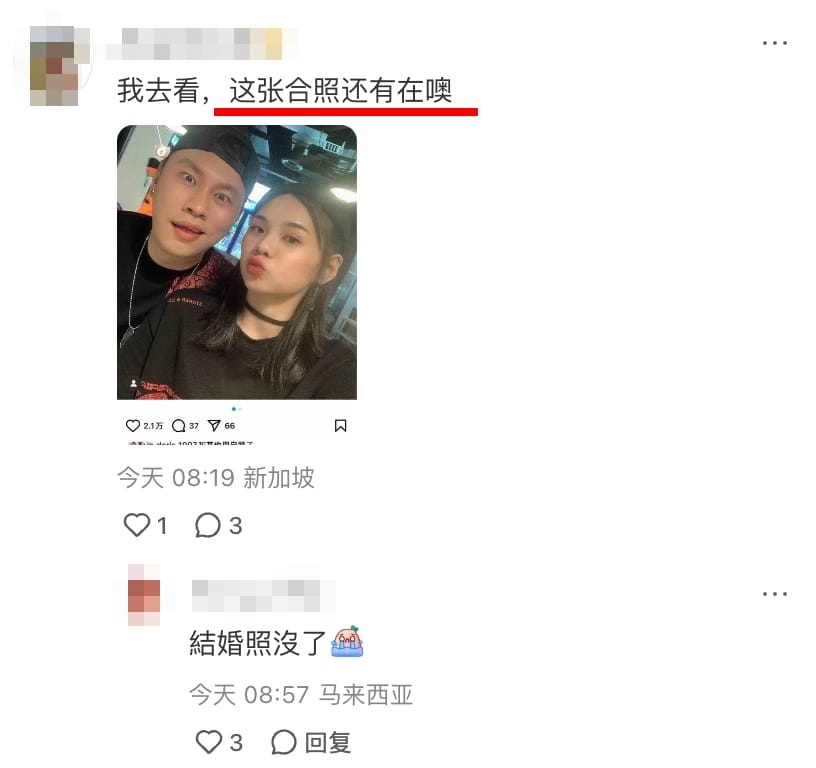Open the reply author's red avatar

tap(144, 595)
